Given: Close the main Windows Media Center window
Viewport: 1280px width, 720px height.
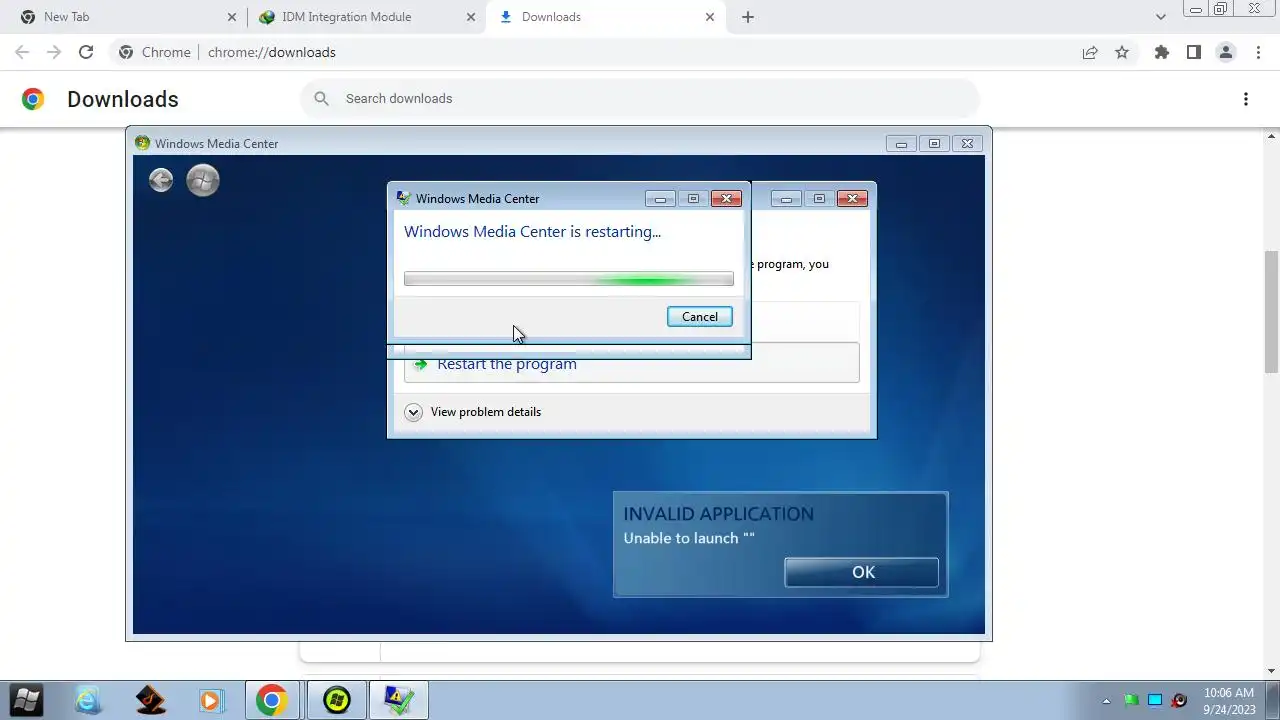Looking at the screenshot, I should (x=967, y=144).
